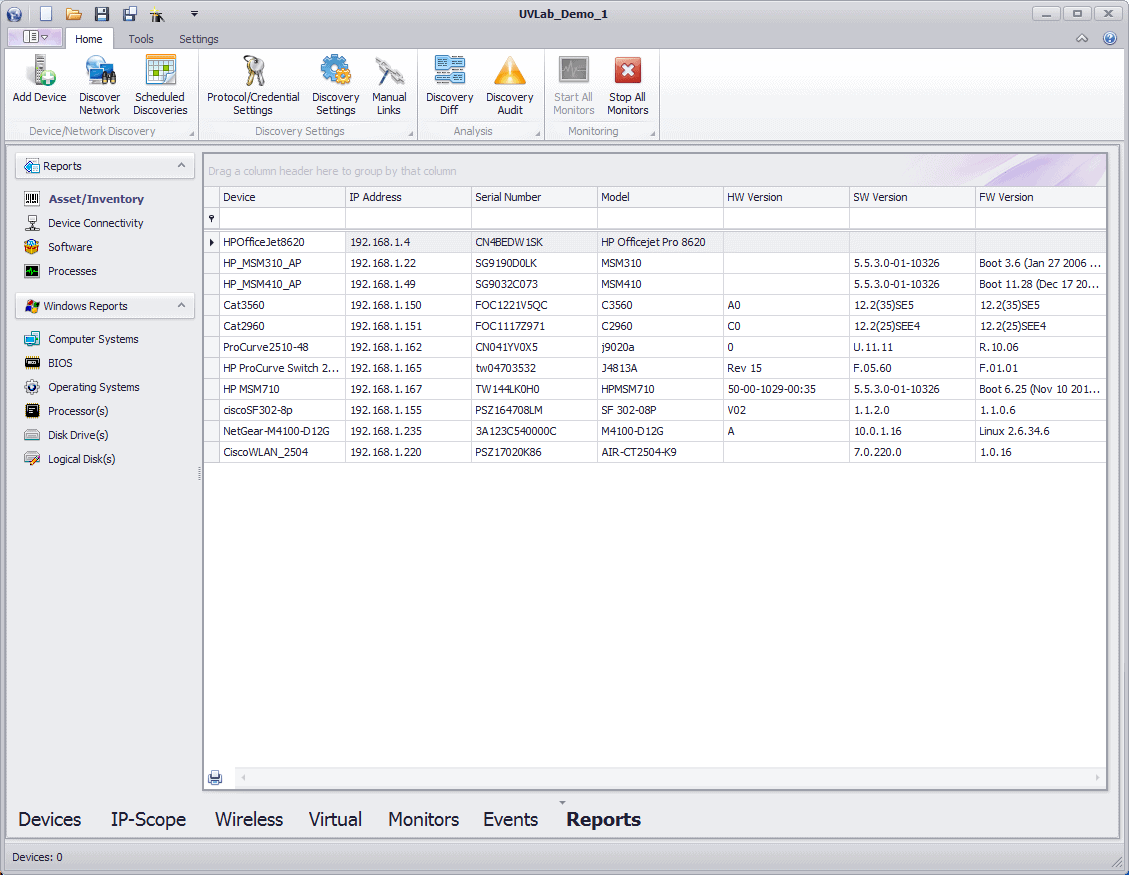Select the Device Connectivity report

click(96, 223)
